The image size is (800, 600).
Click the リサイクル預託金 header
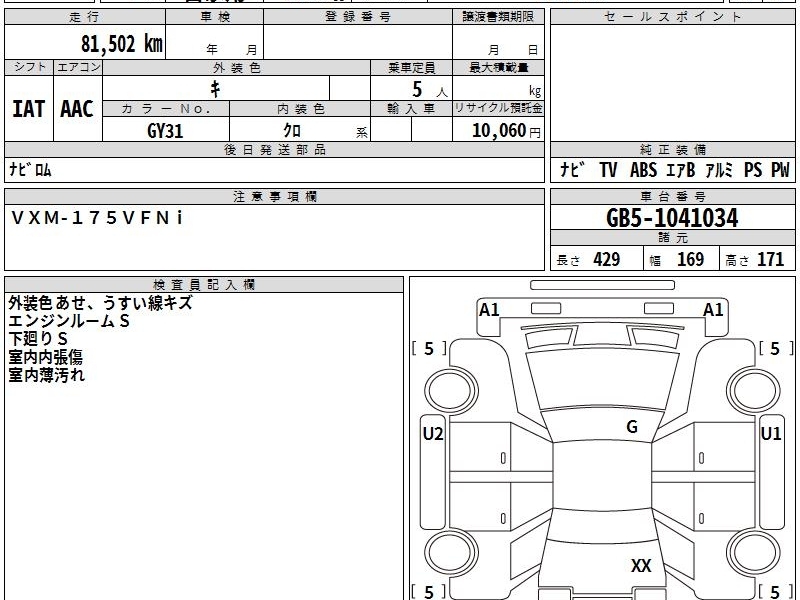(498, 108)
